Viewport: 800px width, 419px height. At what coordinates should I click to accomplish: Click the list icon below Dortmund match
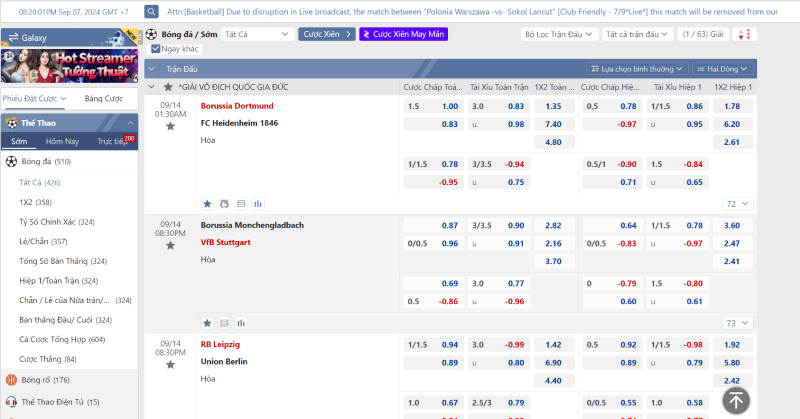[x=241, y=204]
